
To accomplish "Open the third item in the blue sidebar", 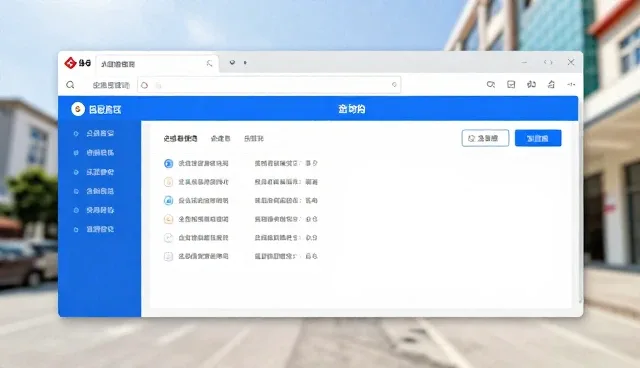I will click(x=100, y=172).
